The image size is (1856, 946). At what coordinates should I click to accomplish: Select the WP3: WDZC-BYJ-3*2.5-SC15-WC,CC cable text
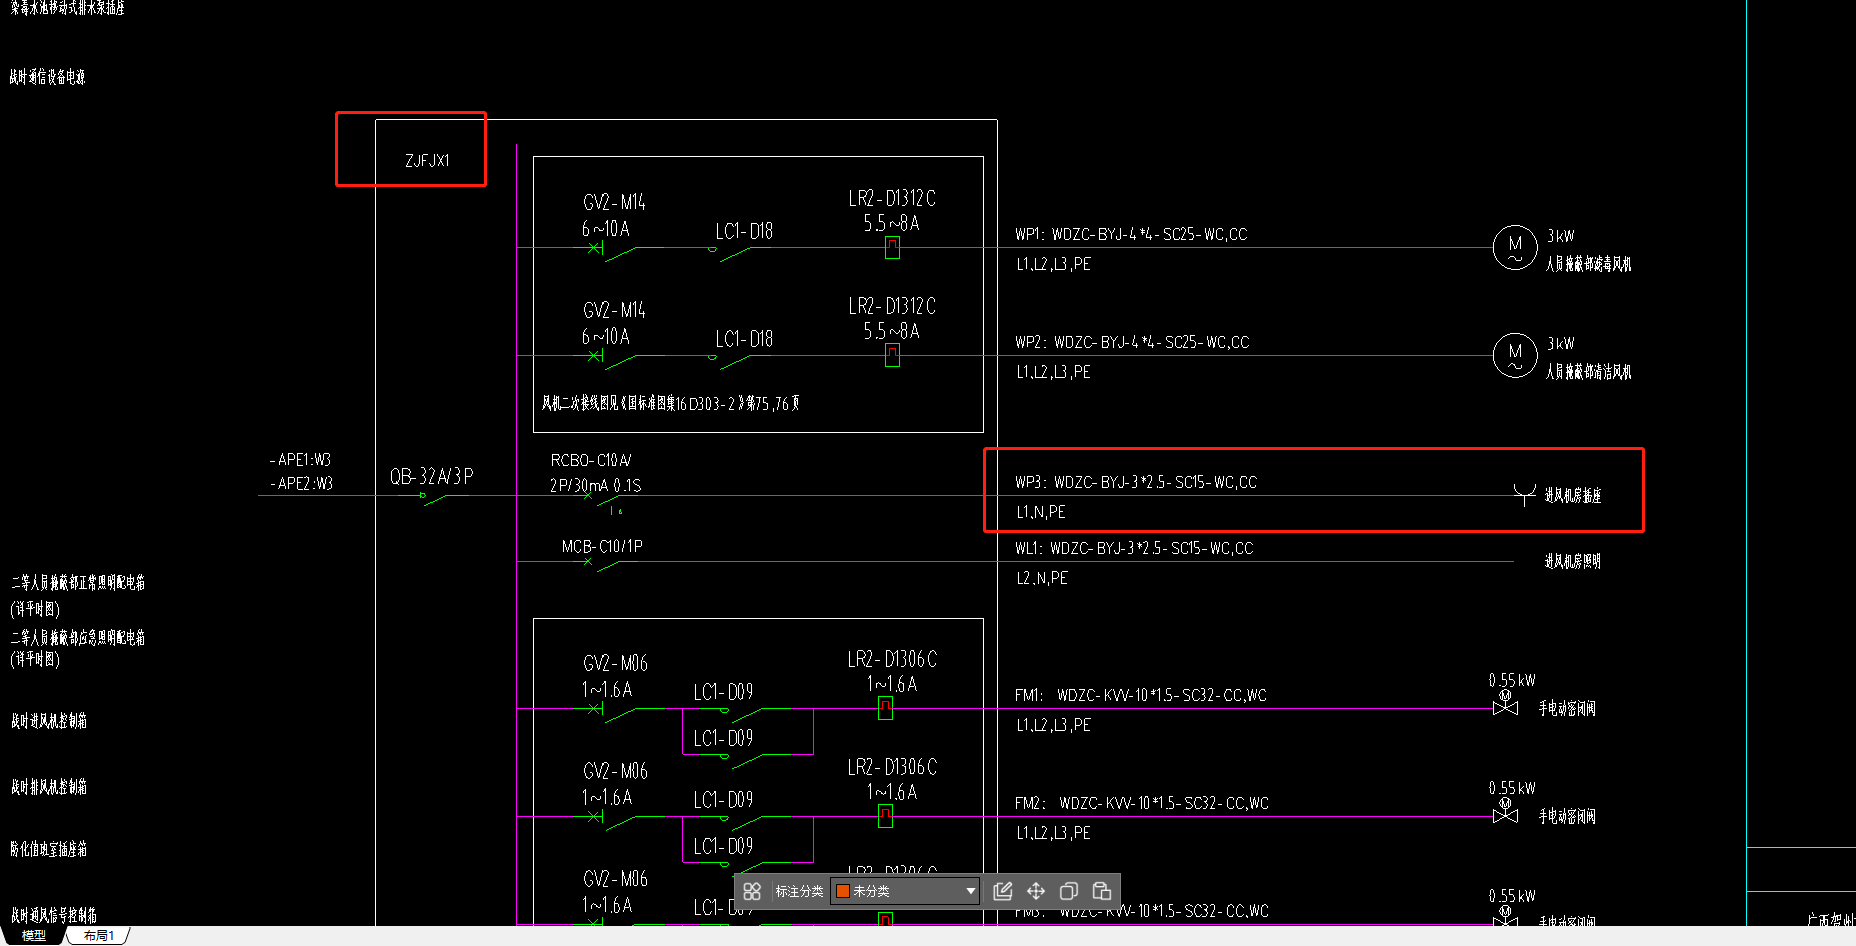[x=1136, y=482]
